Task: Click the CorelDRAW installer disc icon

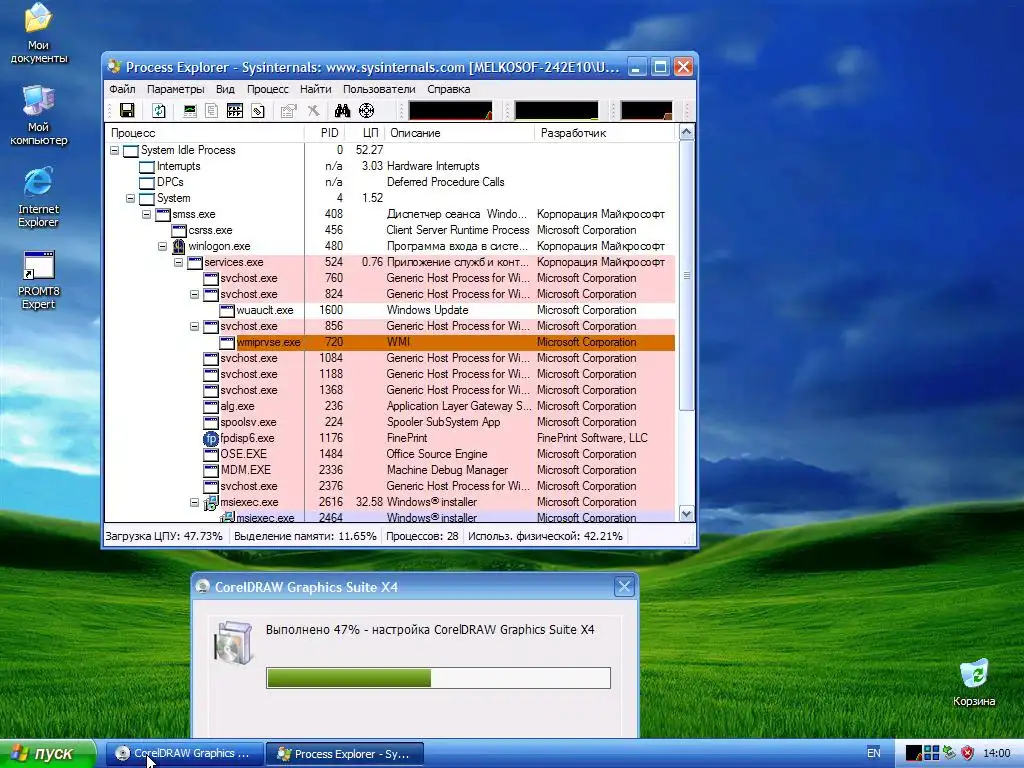Action: tap(232, 643)
